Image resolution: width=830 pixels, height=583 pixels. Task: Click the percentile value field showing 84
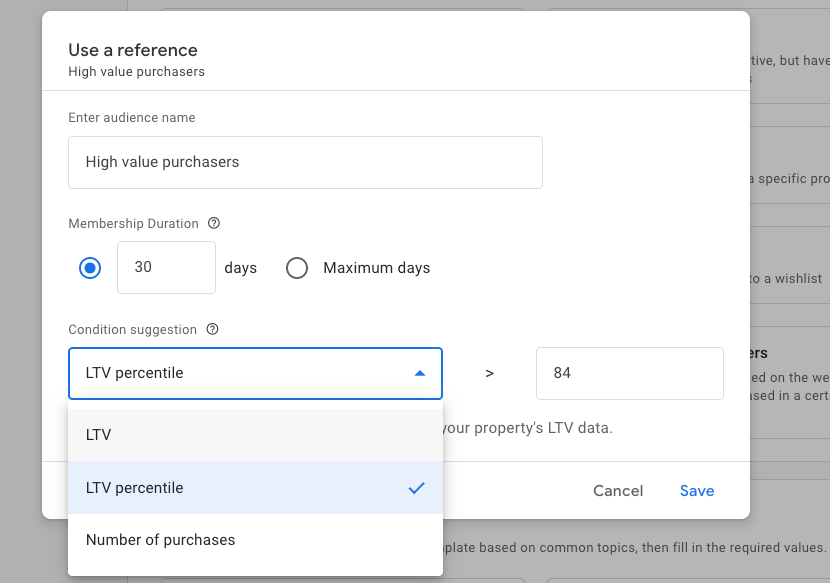(x=629, y=373)
